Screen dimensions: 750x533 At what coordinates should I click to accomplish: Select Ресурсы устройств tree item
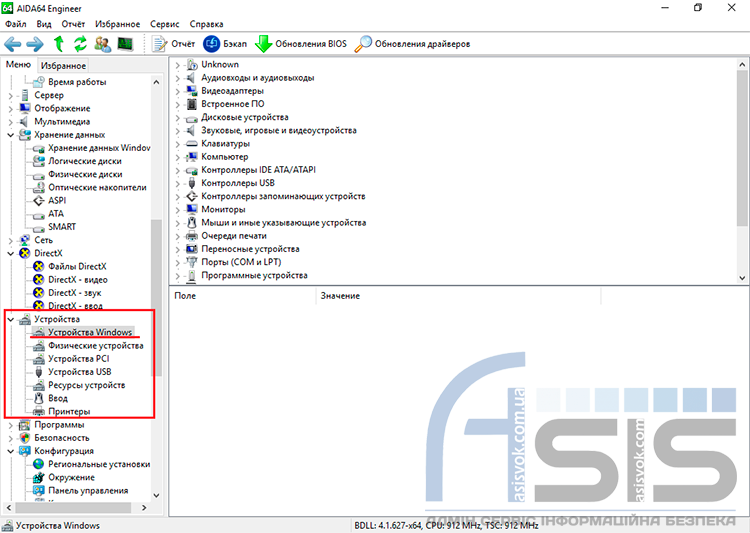pos(87,385)
